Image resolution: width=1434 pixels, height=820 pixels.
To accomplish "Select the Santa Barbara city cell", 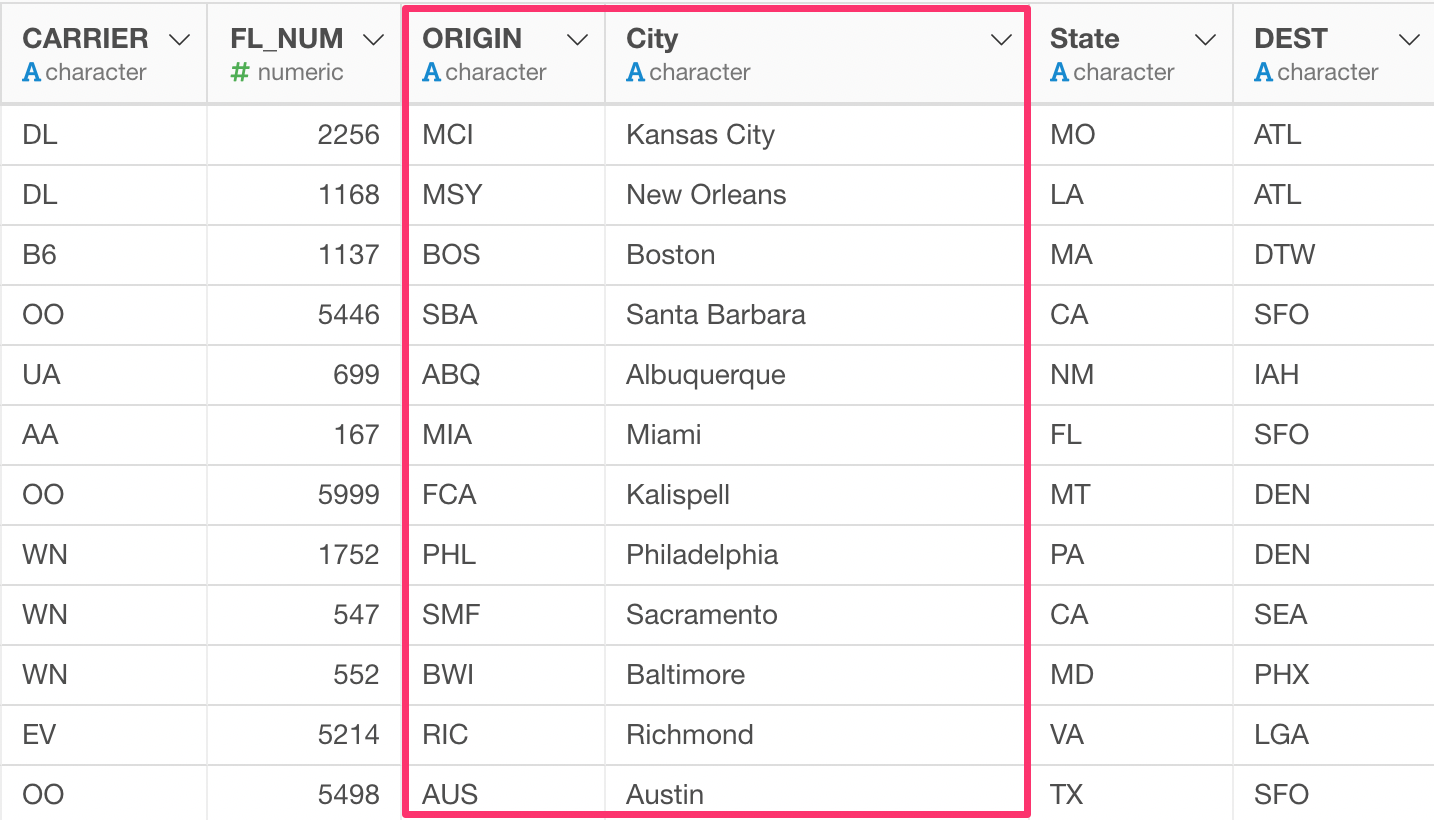I will pos(817,315).
